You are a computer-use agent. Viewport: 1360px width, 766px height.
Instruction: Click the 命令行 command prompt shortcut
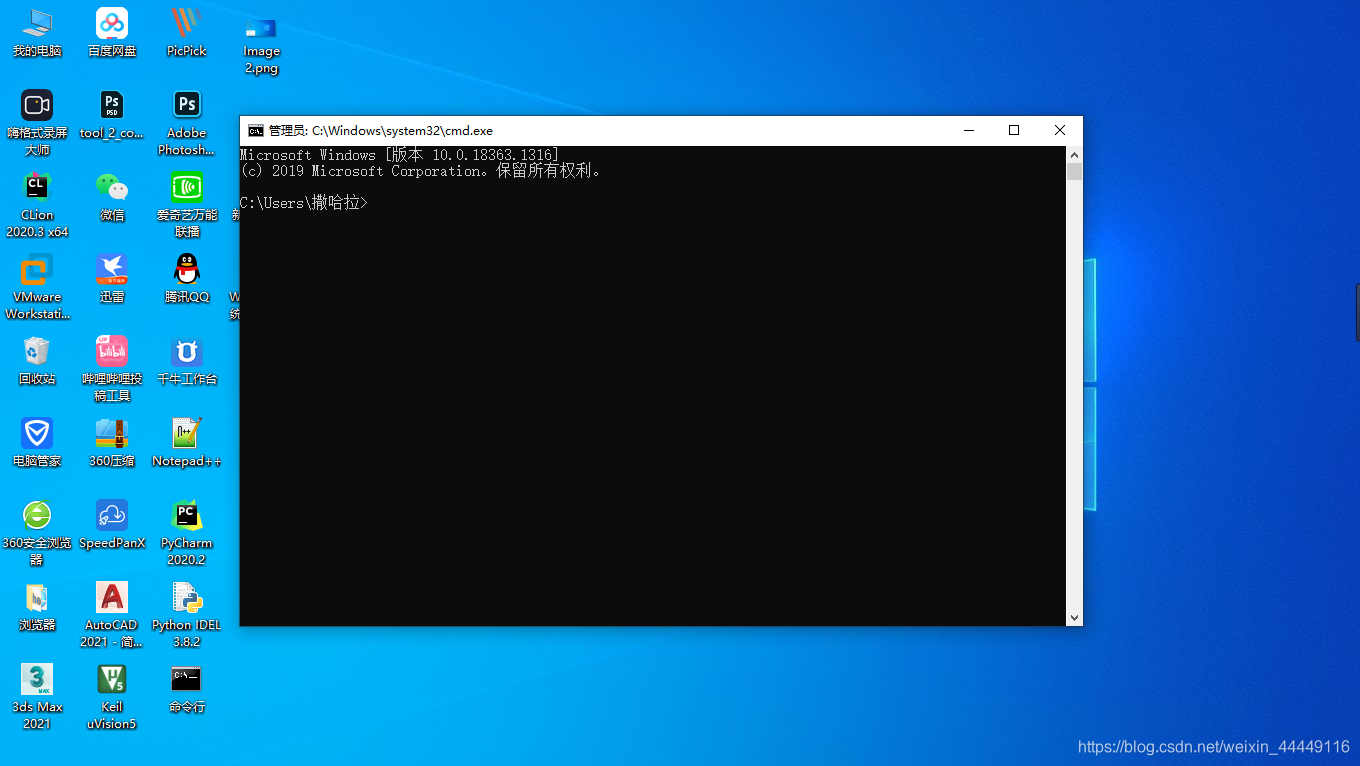187,689
